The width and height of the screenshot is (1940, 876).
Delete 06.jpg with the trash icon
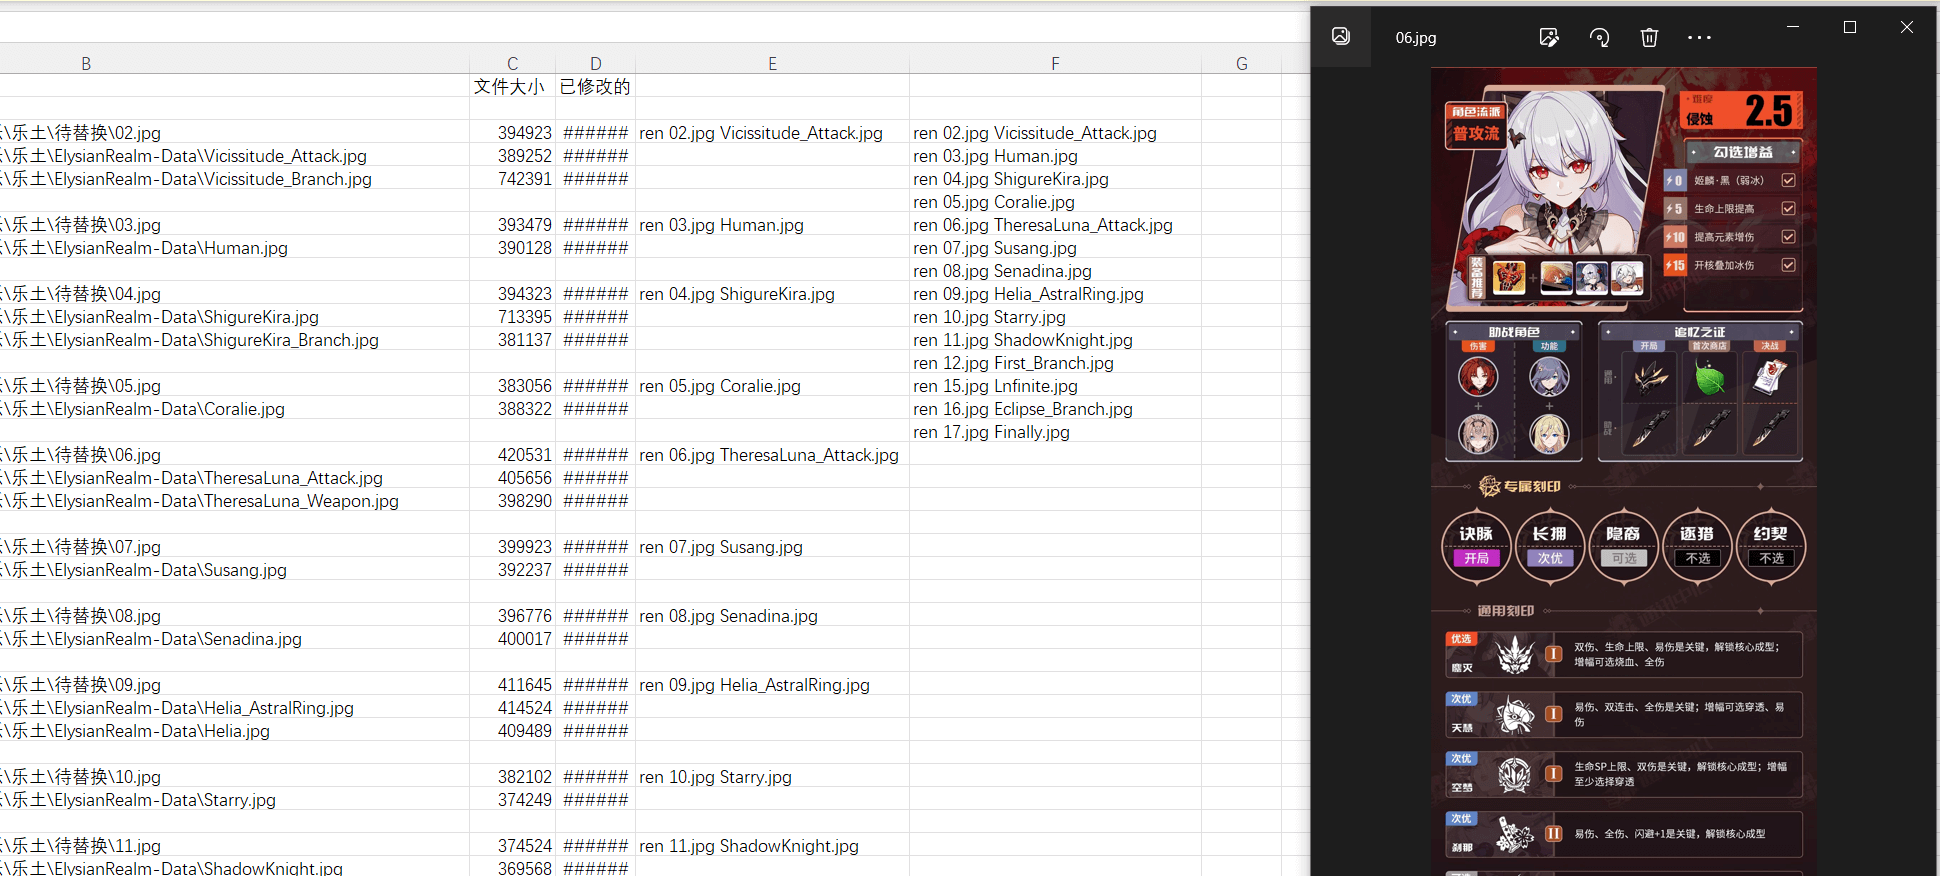(1649, 38)
